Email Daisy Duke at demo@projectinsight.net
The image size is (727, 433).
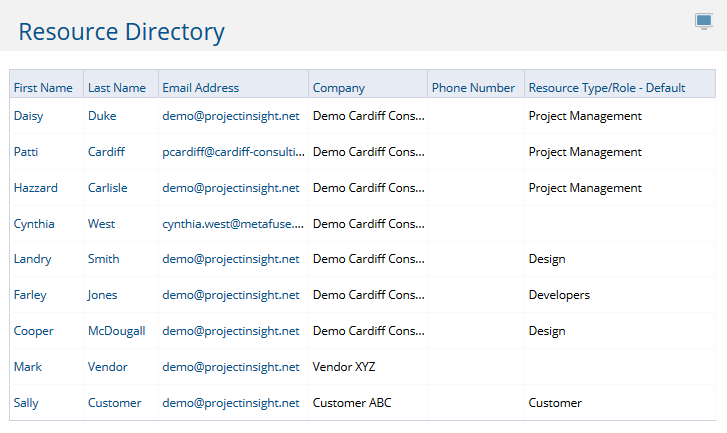(230, 116)
